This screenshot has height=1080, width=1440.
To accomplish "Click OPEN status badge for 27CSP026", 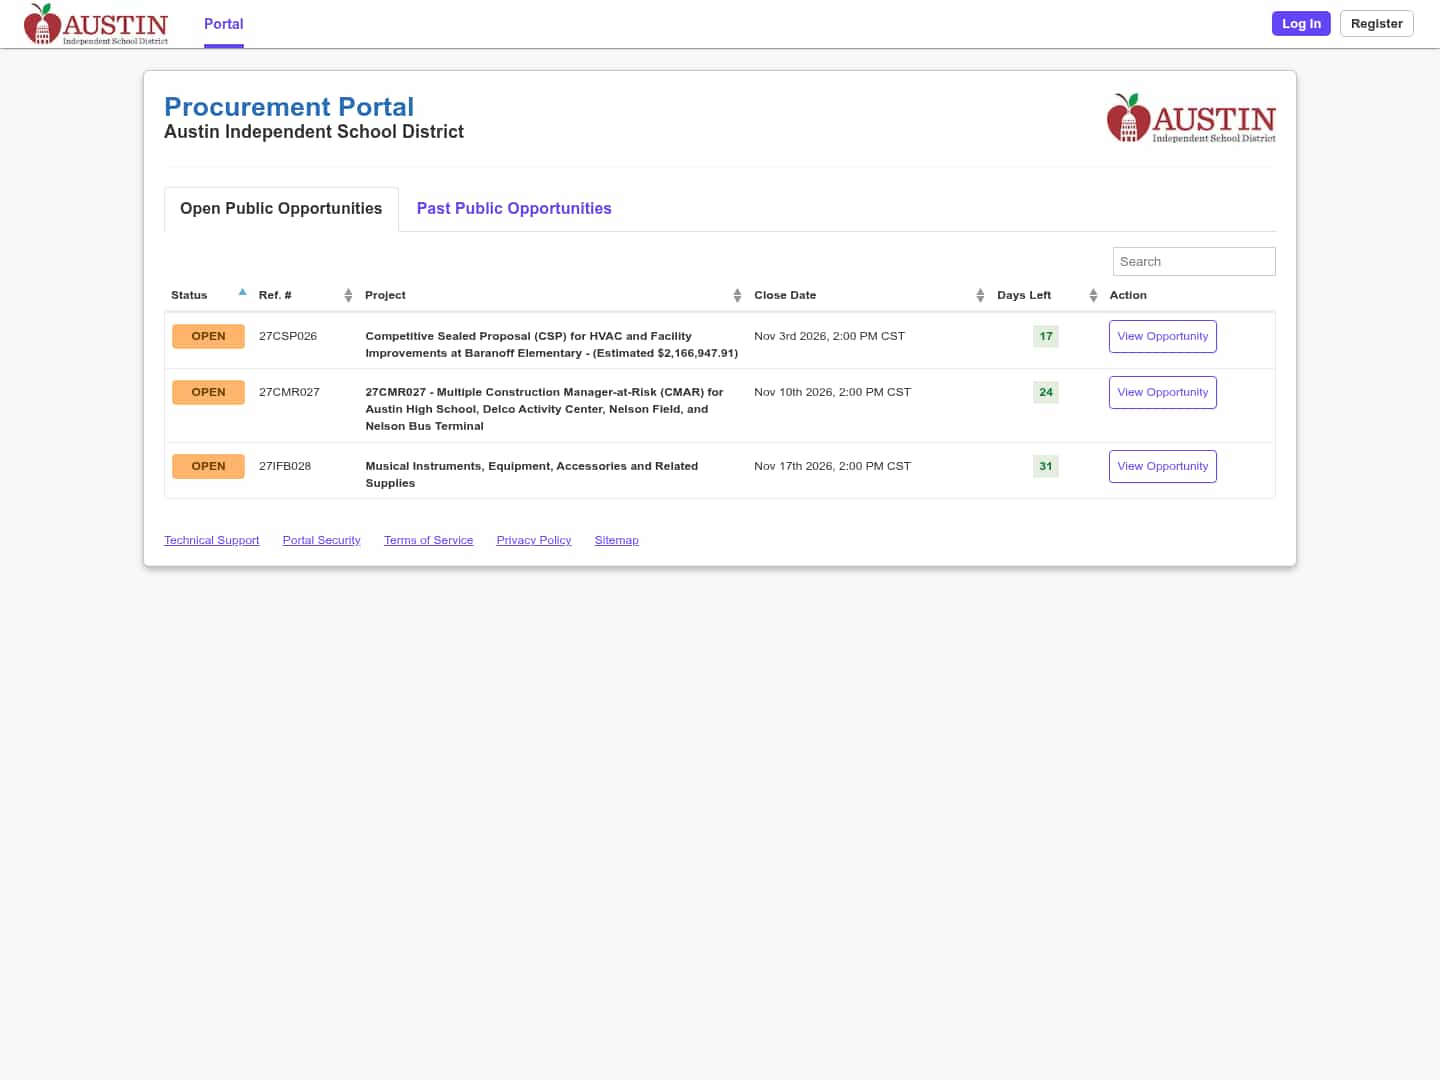I will (x=208, y=336).
